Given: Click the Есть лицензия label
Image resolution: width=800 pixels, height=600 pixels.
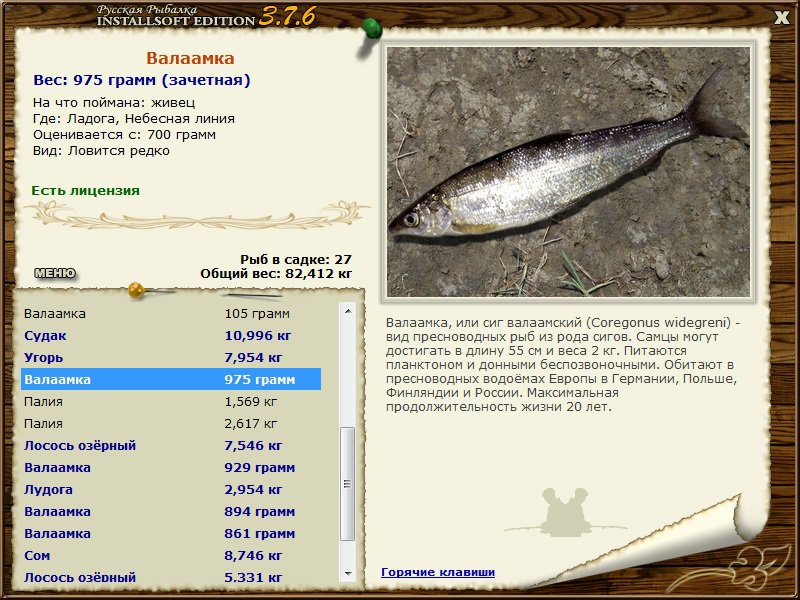Looking at the screenshot, I should [x=85, y=190].
